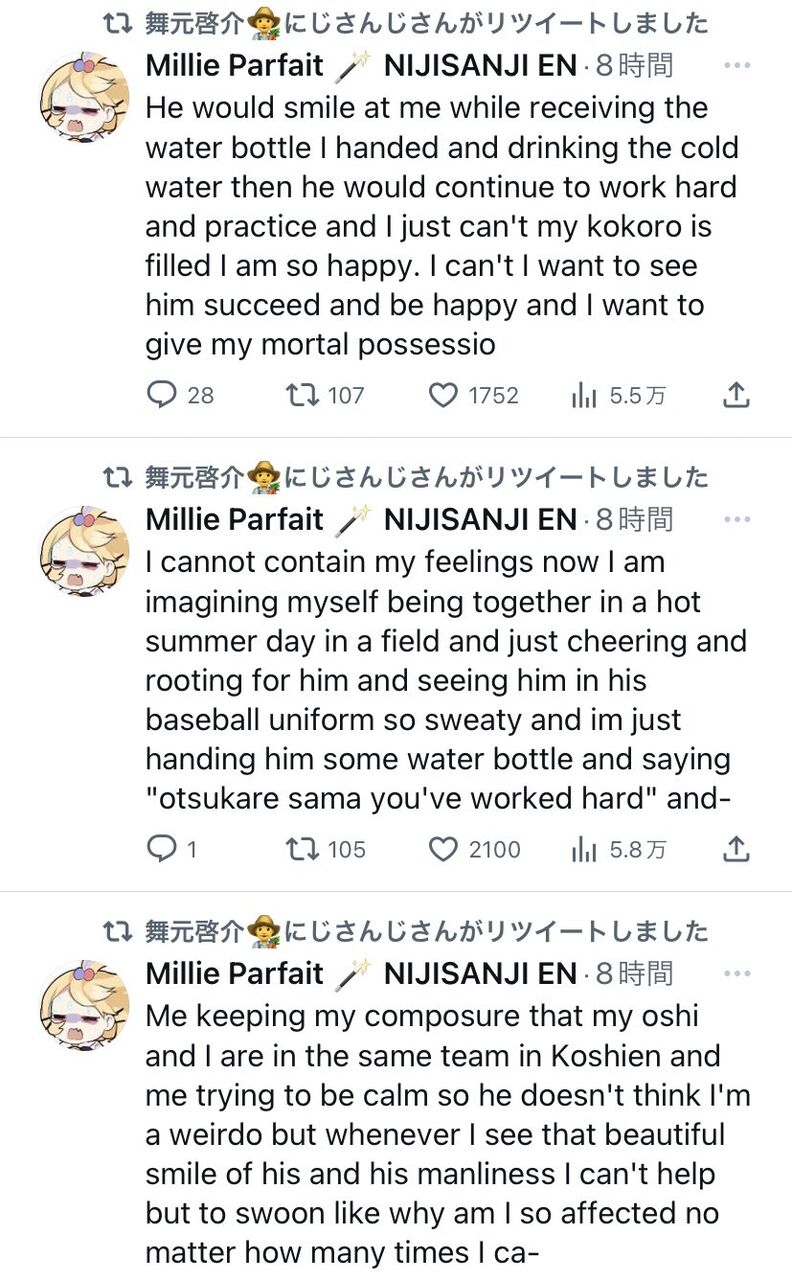Like the tweet with 1752 likes
This screenshot has width=792, height=1280.
pyautogui.click(x=443, y=396)
